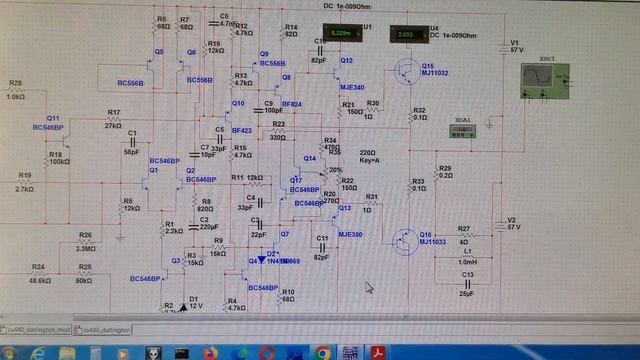Select the ground symbol below R5
Image resolution: width=640 pixels, height=360 pixels.
[120, 238]
